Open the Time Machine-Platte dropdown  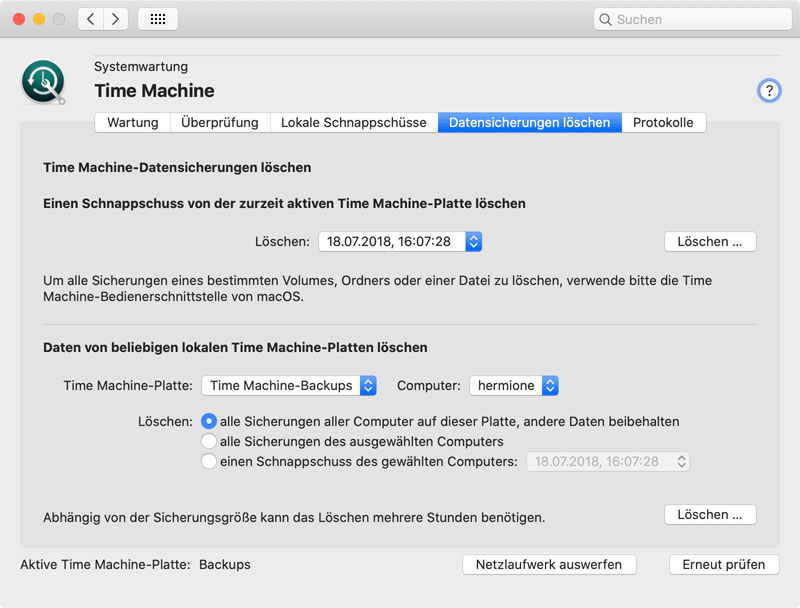(289, 386)
